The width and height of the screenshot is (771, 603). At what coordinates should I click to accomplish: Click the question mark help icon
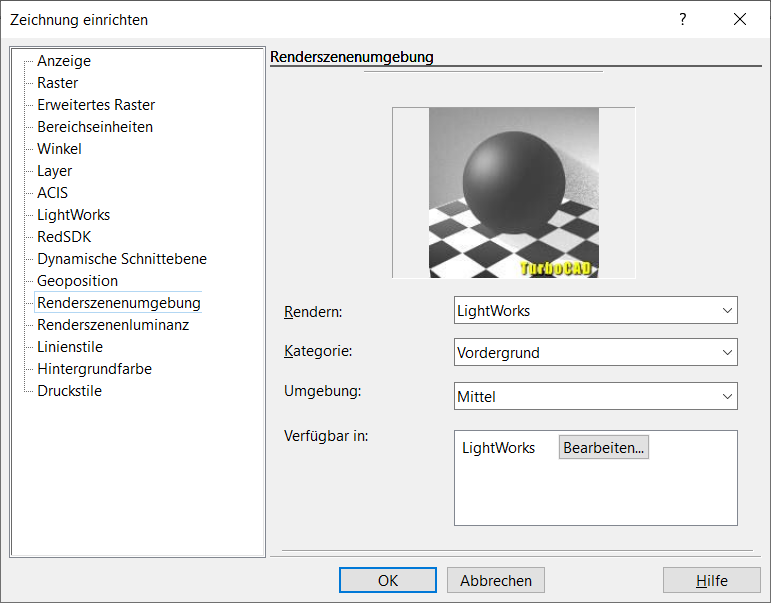coord(682,20)
